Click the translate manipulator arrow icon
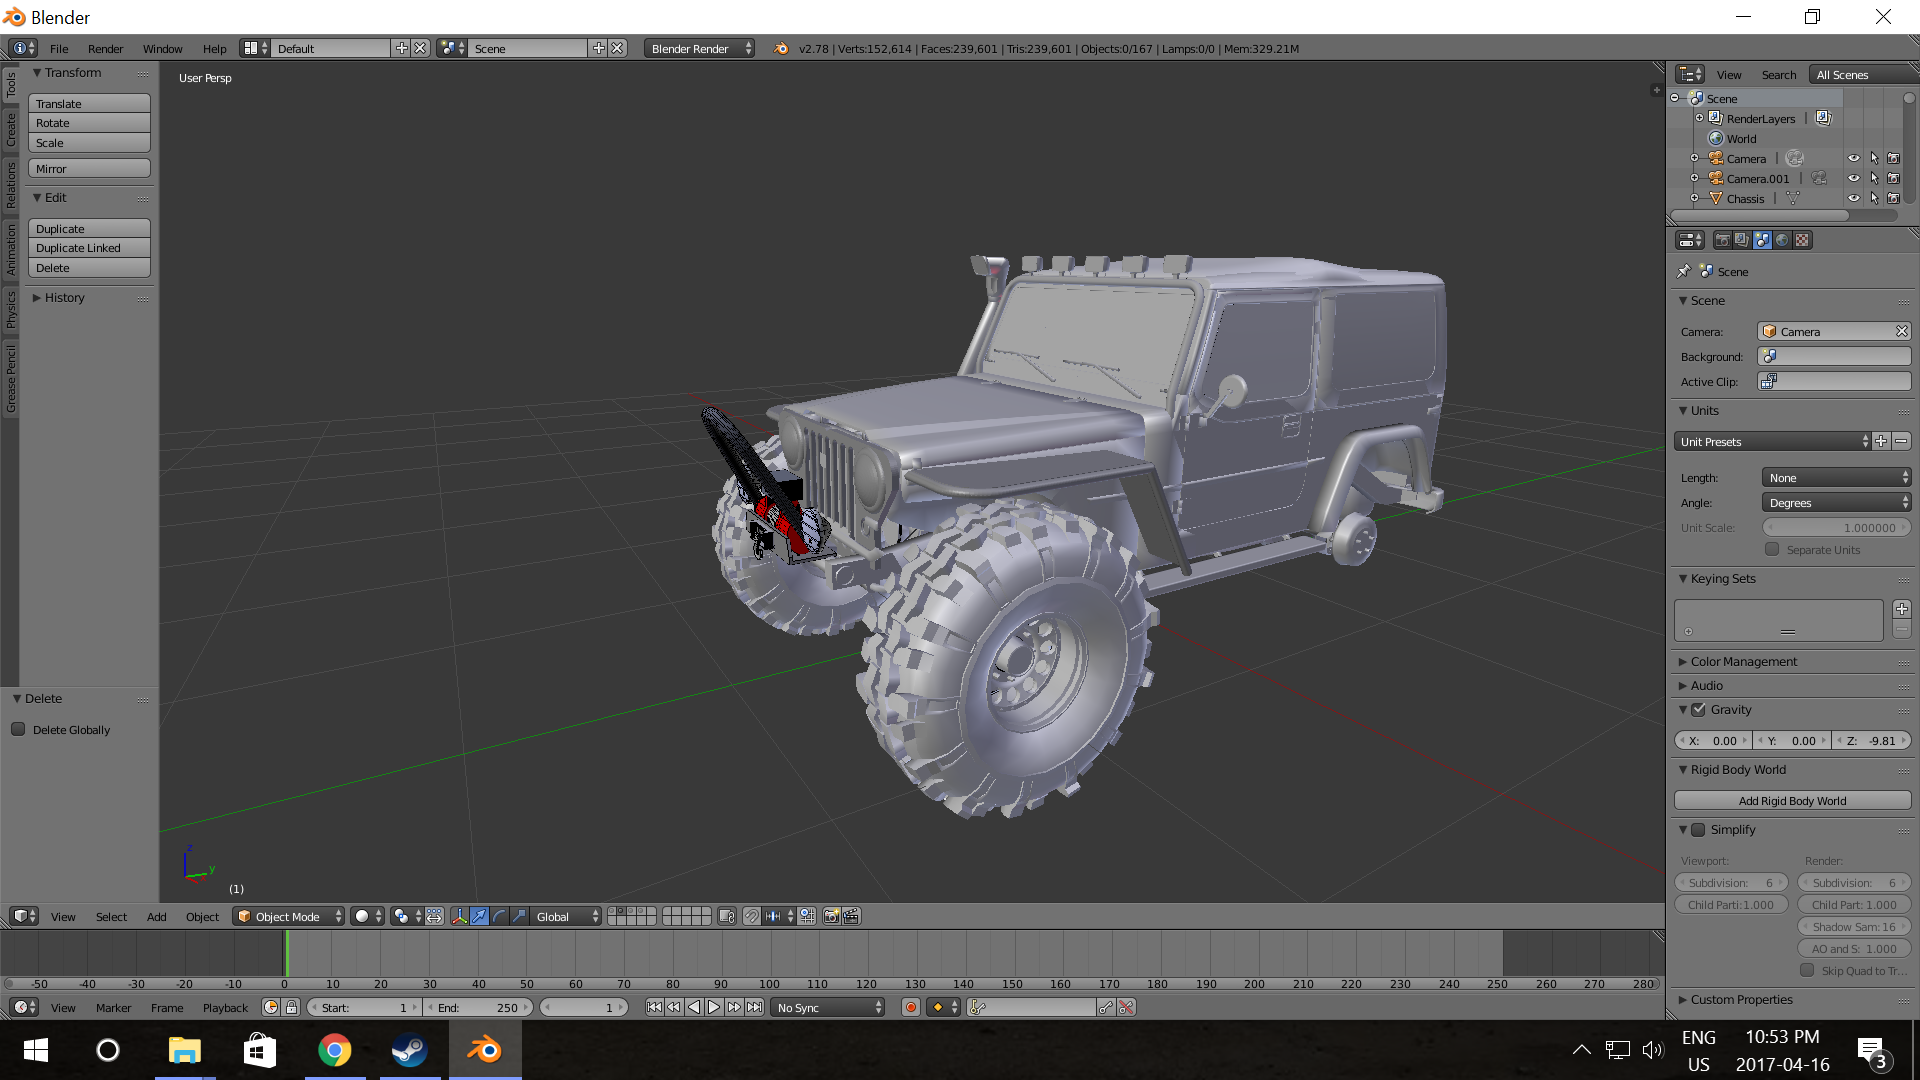The height and width of the screenshot is (1080, 1920). pyautogui.click(x=479, y=916)
